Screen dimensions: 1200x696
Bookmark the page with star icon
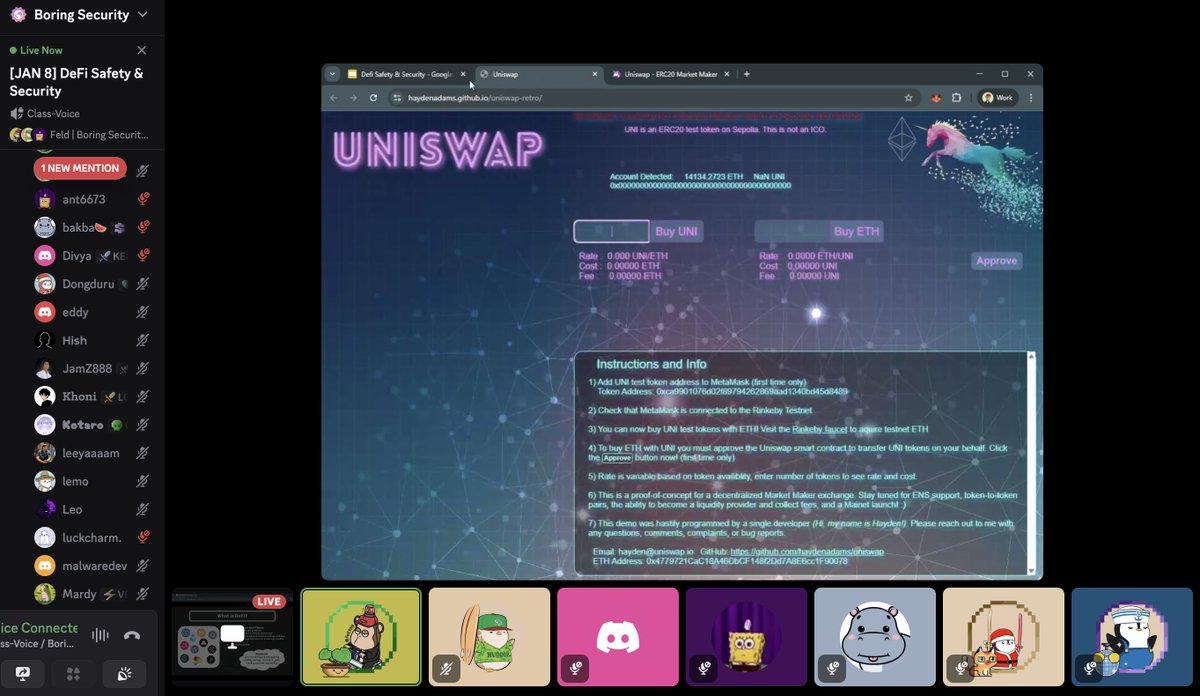pos(908,98)
